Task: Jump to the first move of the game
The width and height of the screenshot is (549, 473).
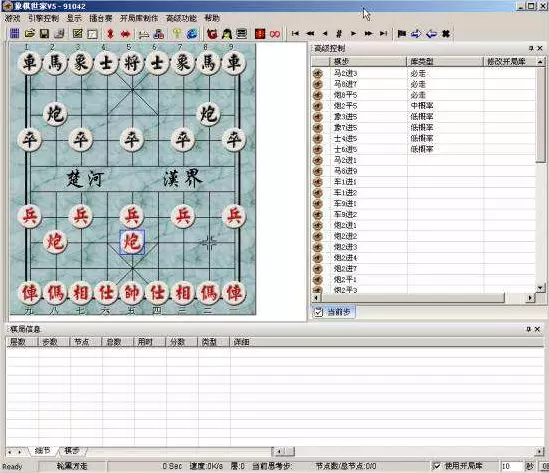Action: (x=295, y=34)
